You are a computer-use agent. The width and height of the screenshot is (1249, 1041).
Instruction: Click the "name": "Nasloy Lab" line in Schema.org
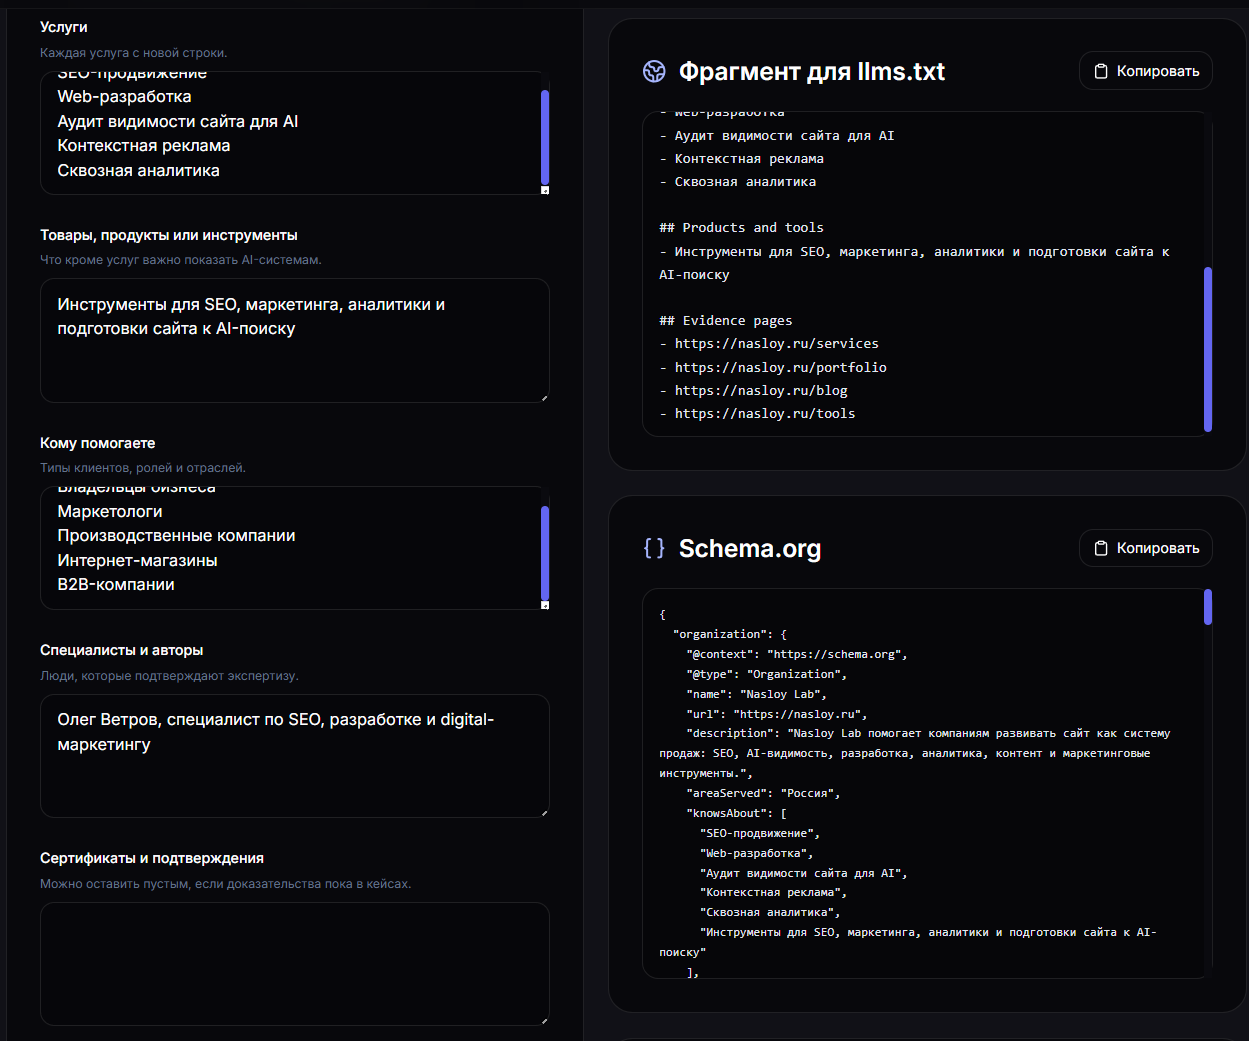click(756, 694)
